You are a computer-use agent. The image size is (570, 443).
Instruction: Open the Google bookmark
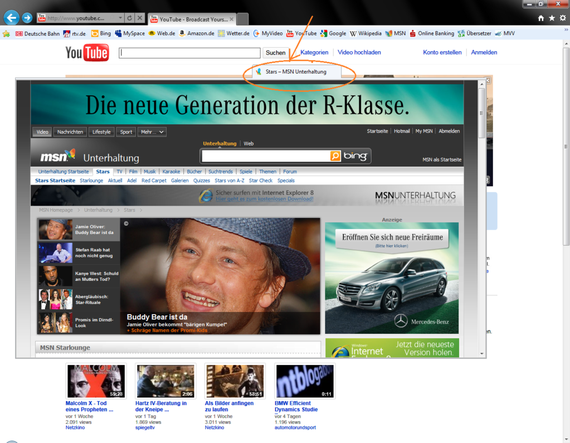coord(333,33)
